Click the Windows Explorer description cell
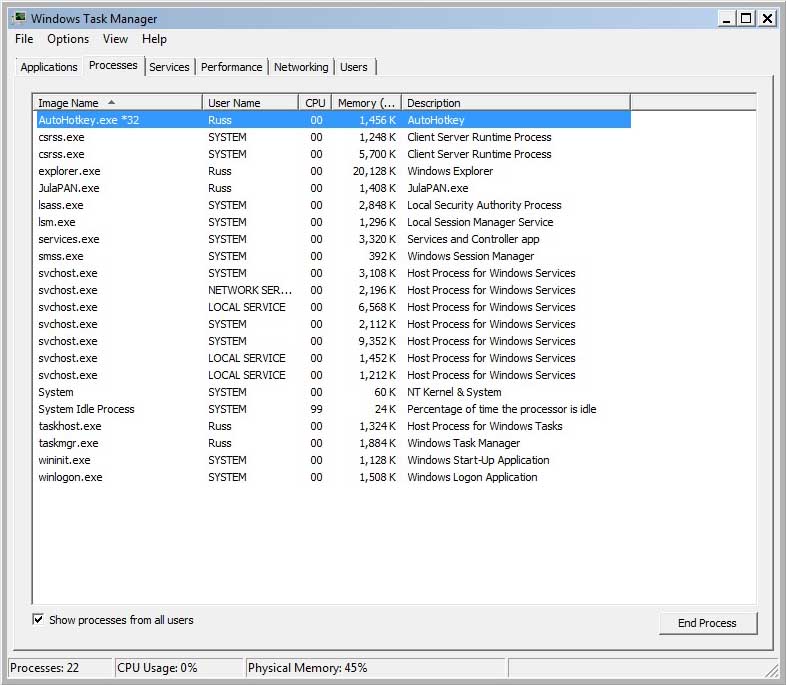Image resolution: width=786 pixels, height=685 pixels. coord(450,171)
